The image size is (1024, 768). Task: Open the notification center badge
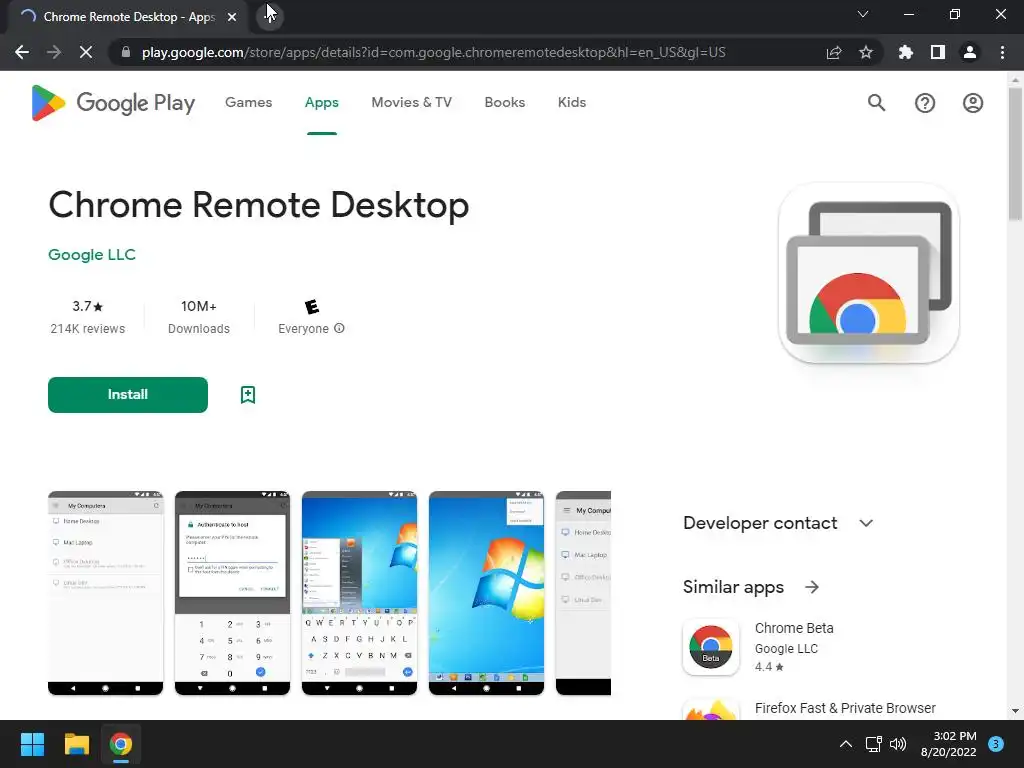[x=996, y=744]
